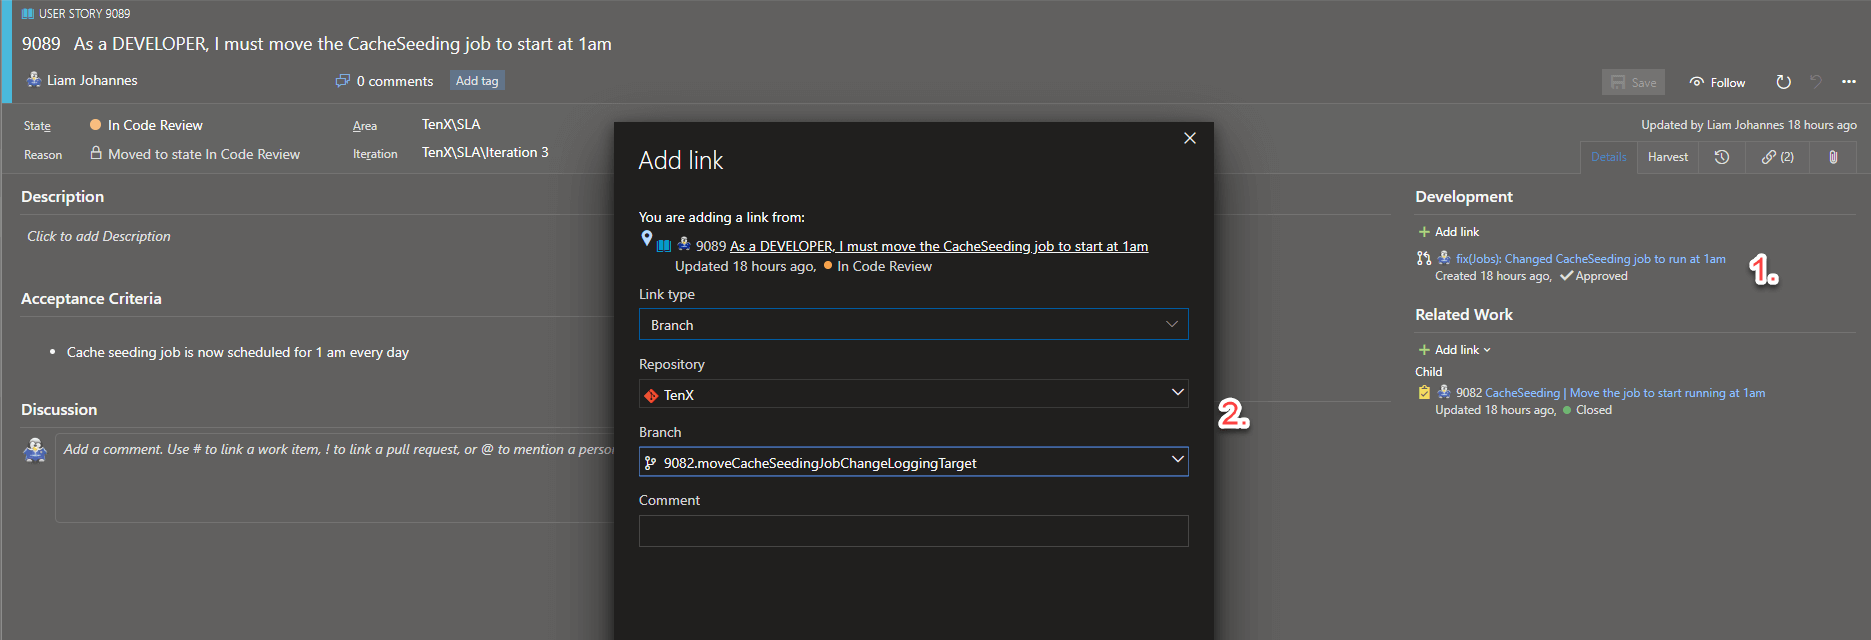The height and width of the screenshot is (640, 1871).
Task: Click the Comment input field
Action: coord(913,531)
